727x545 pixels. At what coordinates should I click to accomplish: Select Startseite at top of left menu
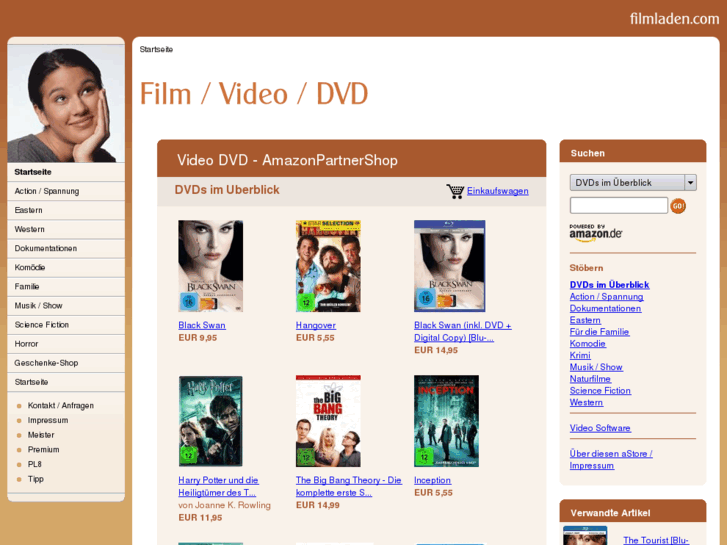pos(66,172)
